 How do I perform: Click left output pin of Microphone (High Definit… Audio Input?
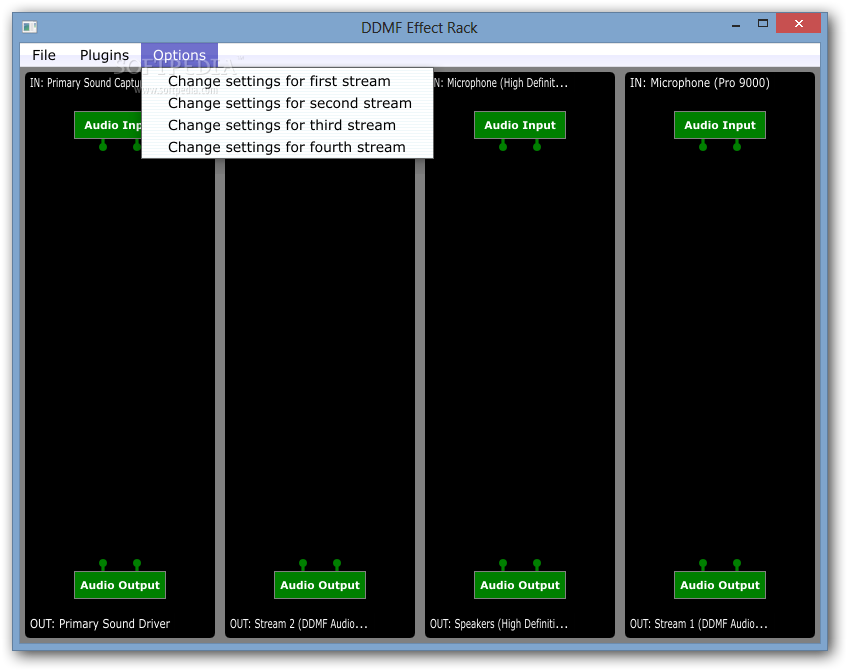(x=503, y=145)
